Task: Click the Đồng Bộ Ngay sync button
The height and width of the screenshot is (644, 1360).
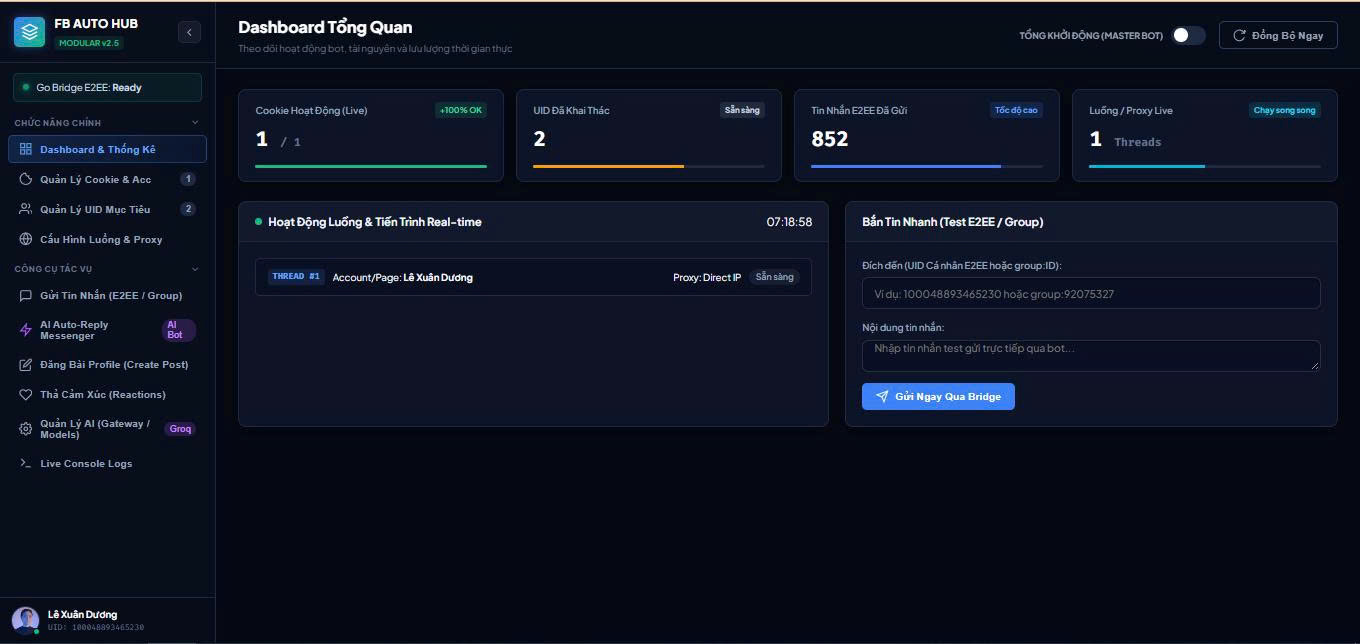Action: point(1278,35)
